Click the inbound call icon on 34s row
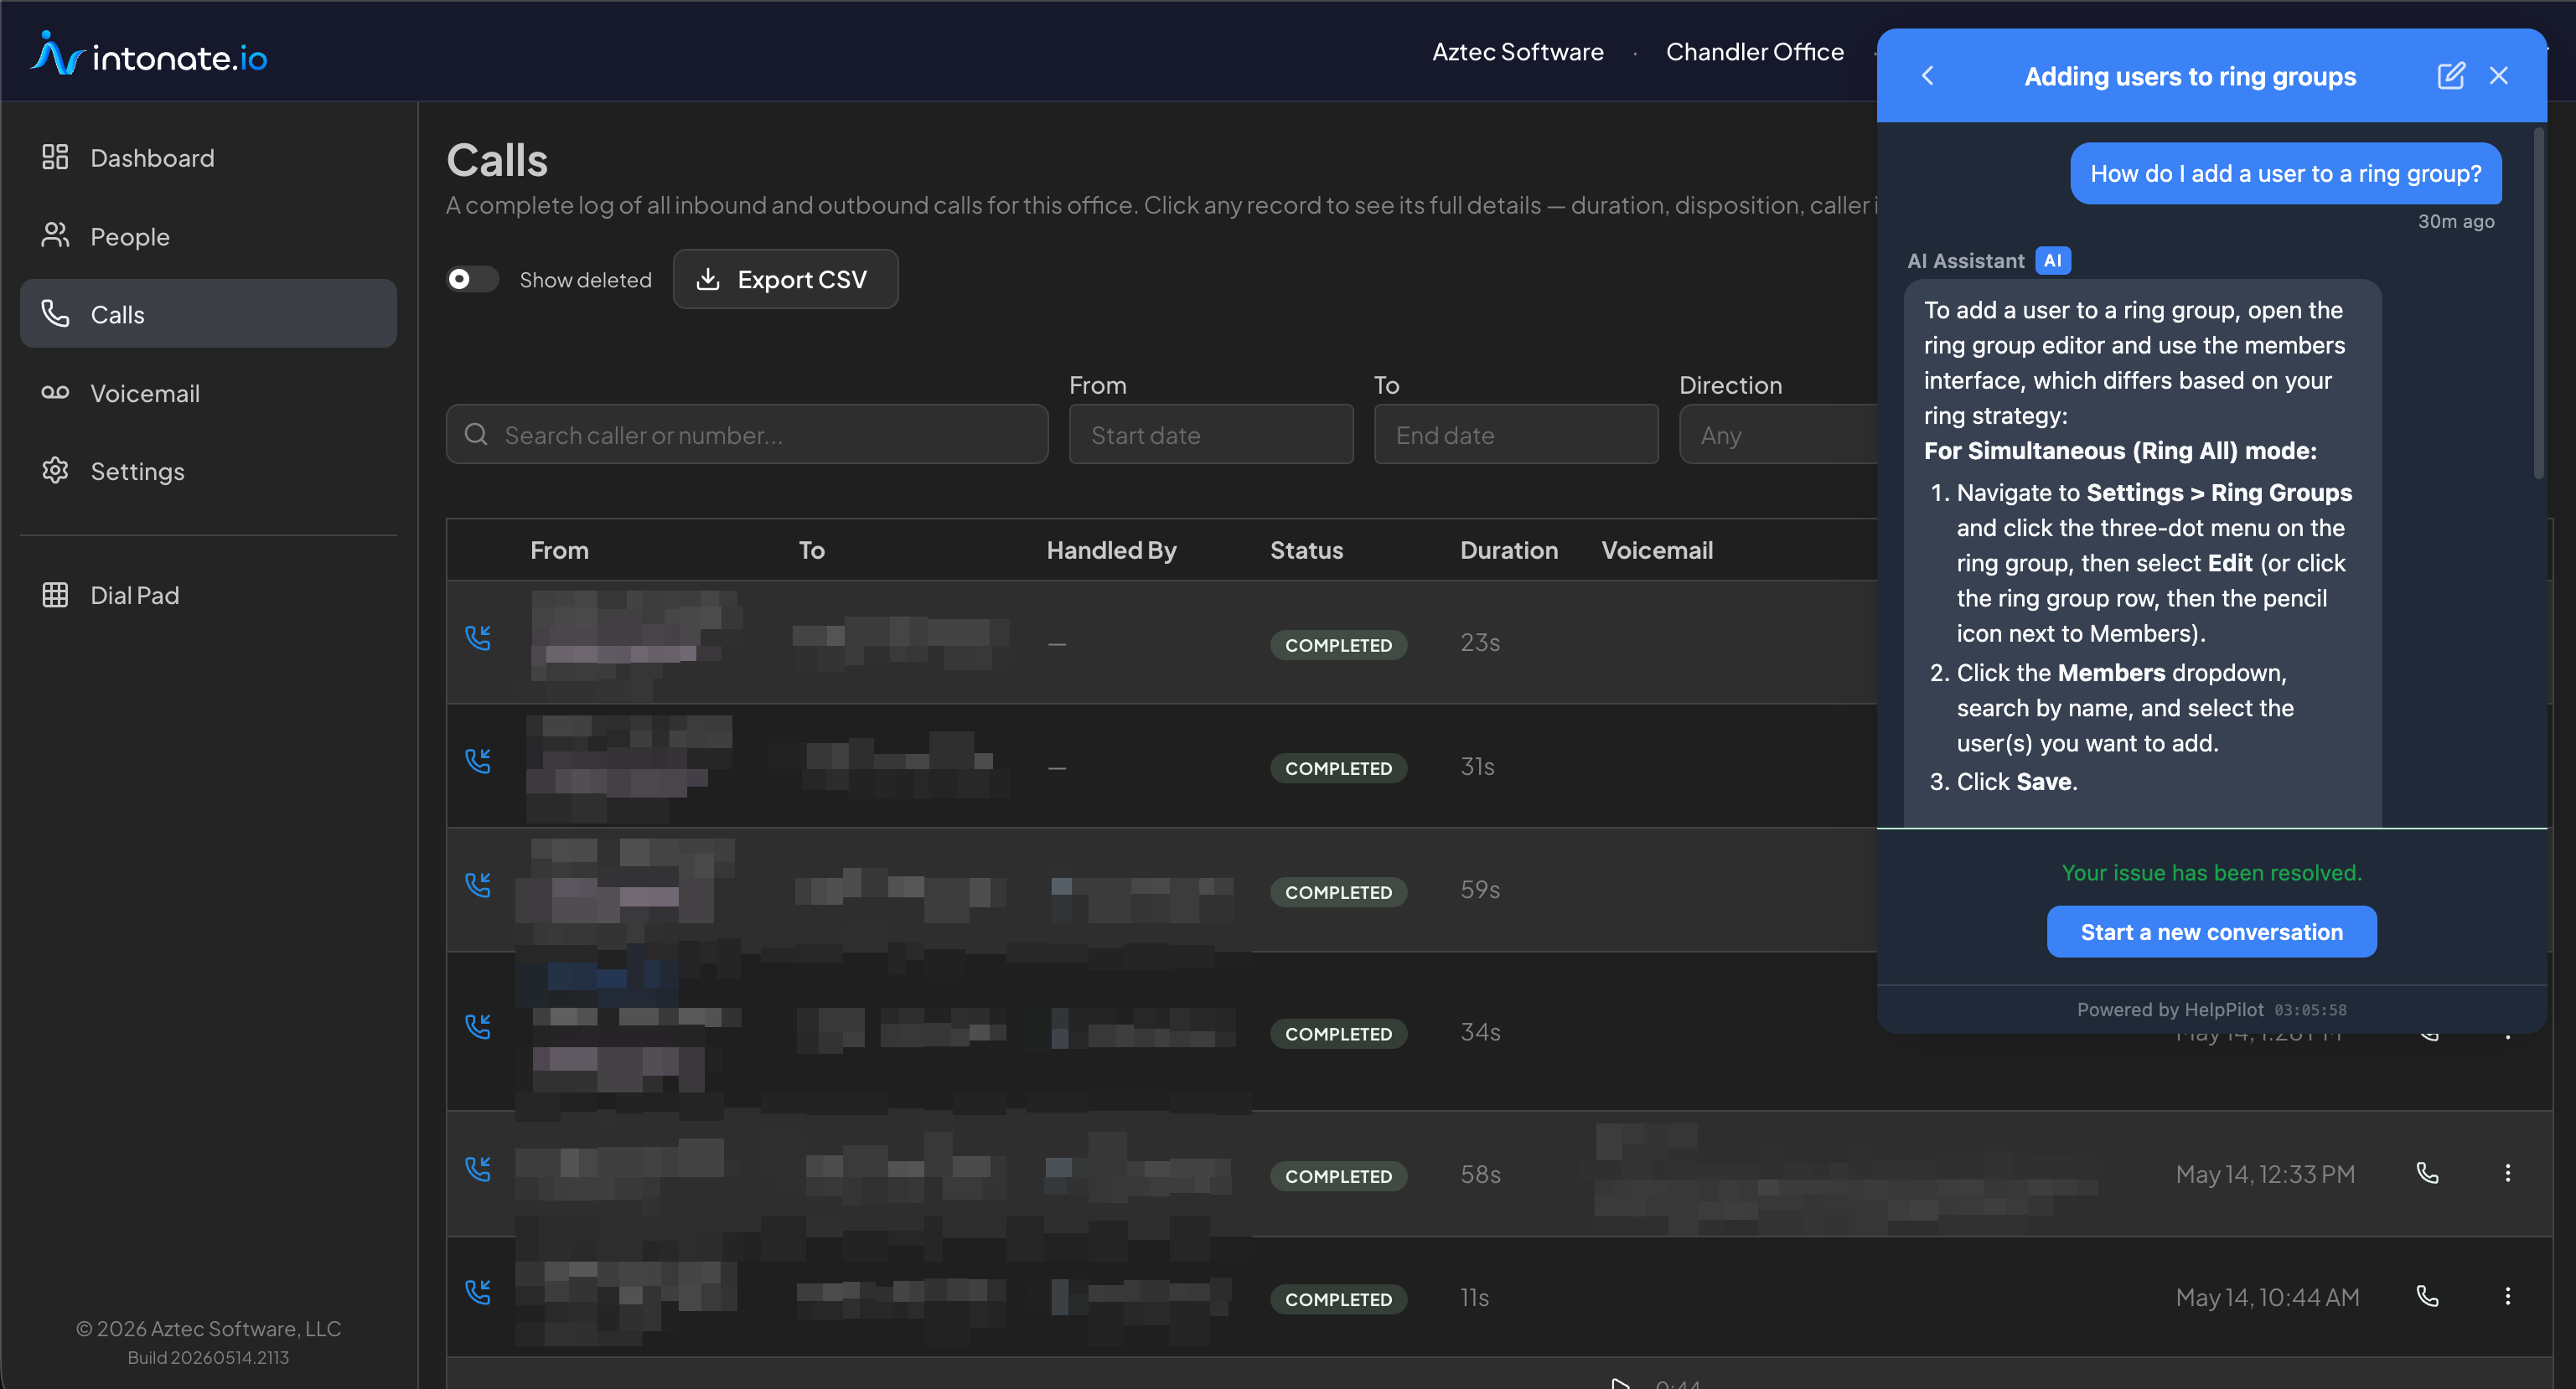Screen dimensions: 2576x1389 (478, 1027)
